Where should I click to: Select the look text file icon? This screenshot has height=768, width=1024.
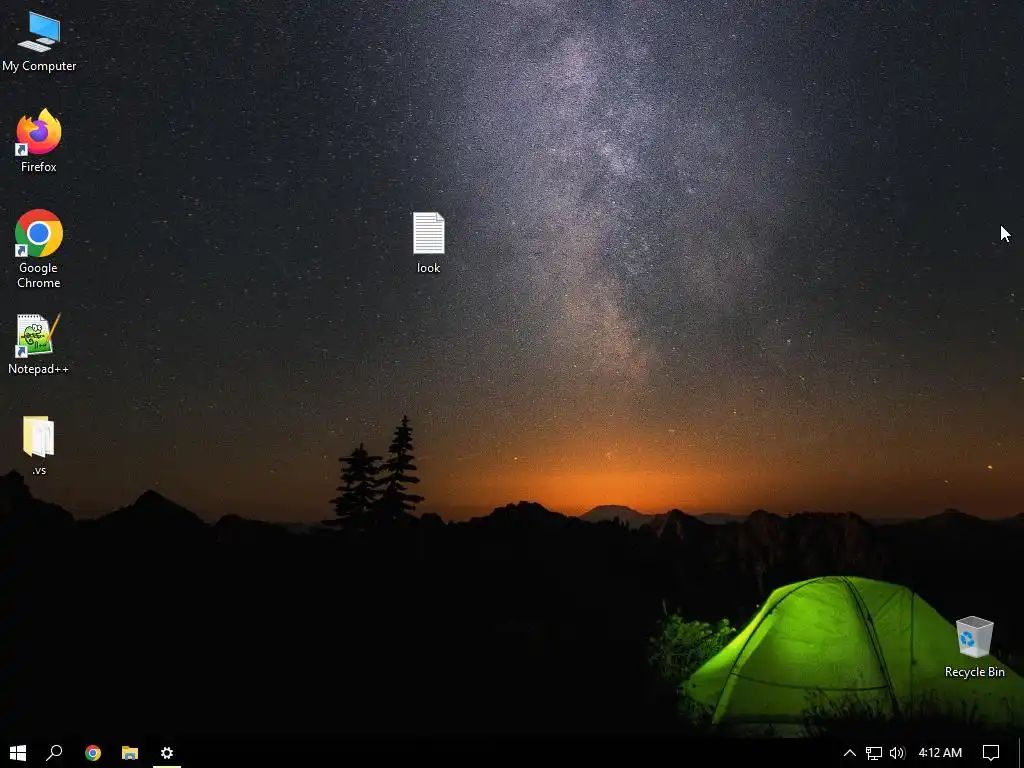point(428,243)
